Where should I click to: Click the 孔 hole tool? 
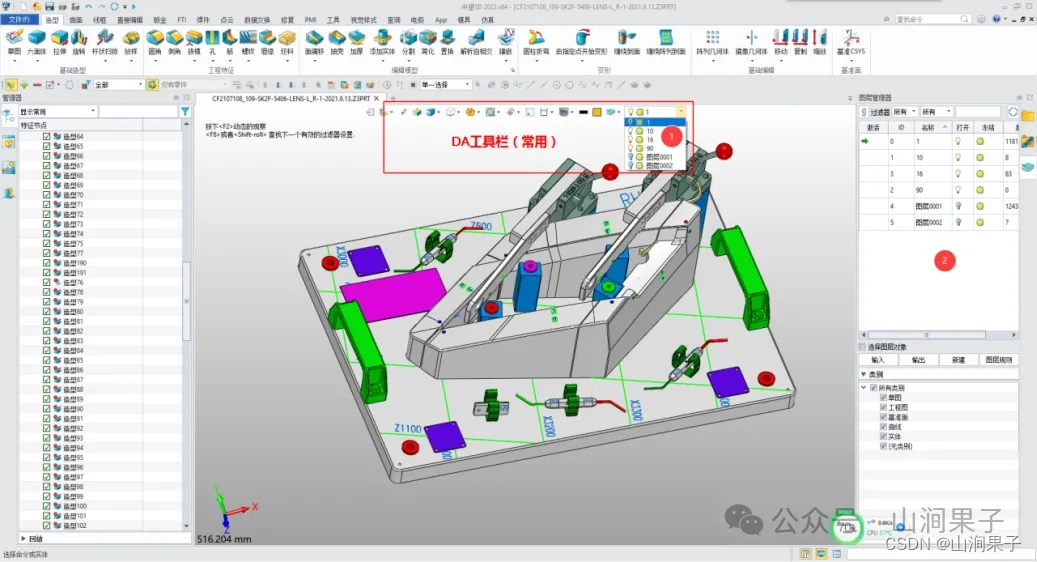[x=212, y=42]
